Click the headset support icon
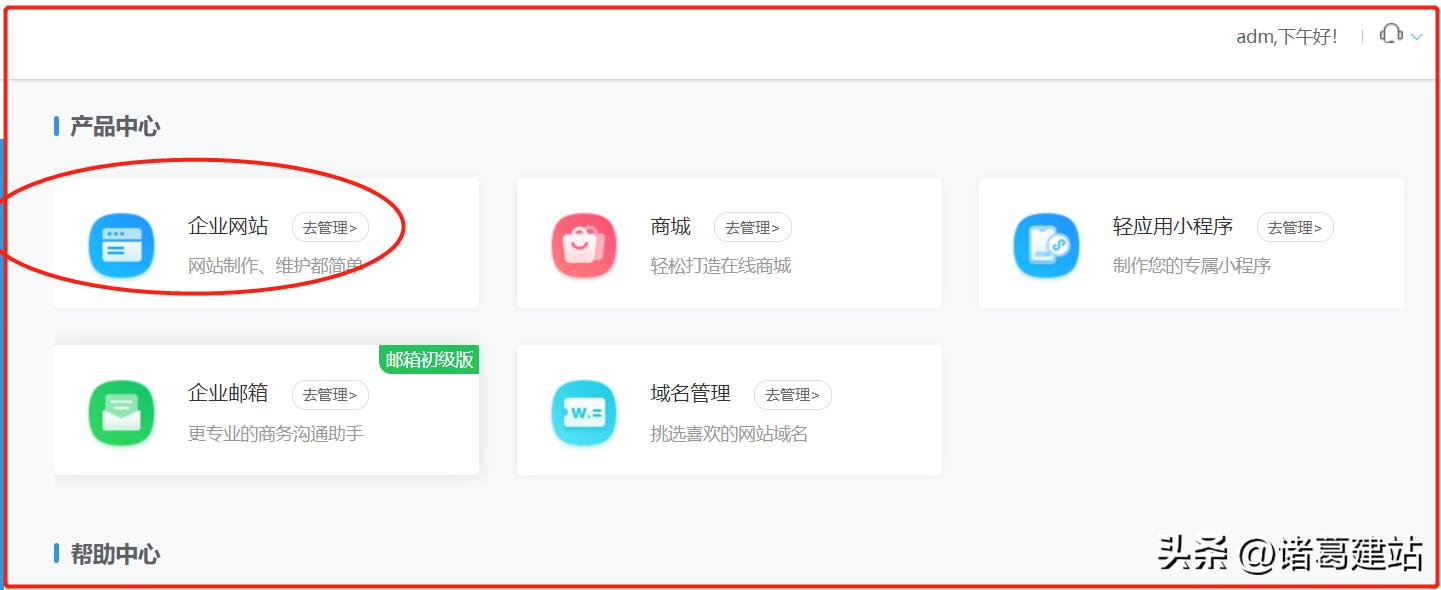The height and width of the screenshot is (590, 1441). coord(1390,35)
